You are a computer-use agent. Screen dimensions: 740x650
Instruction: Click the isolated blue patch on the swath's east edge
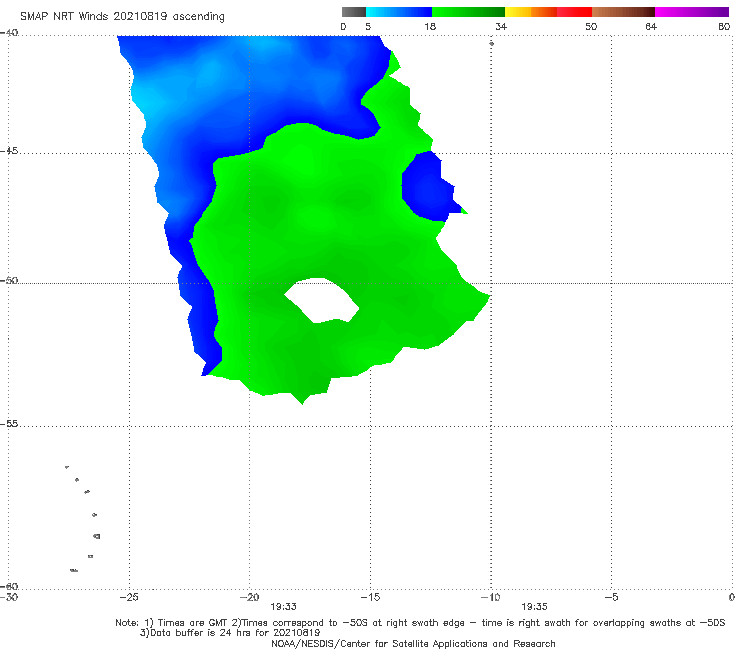429,187
